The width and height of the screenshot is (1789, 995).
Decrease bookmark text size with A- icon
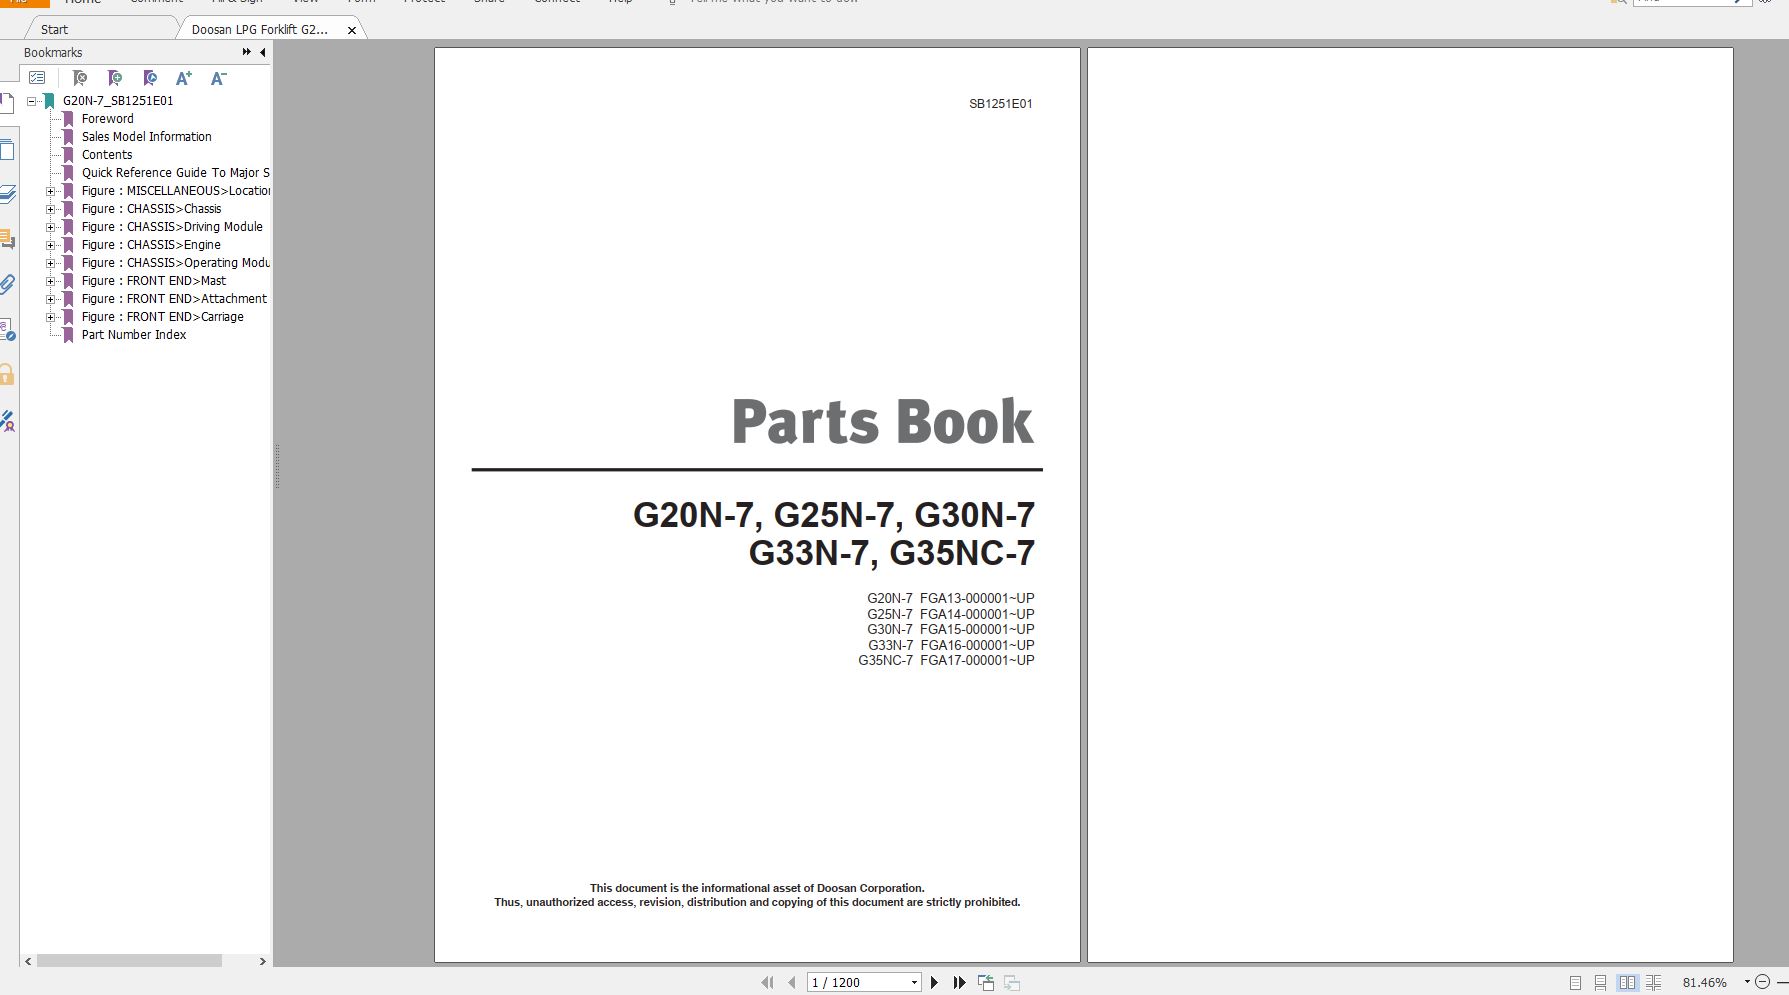tap(218, 78)
